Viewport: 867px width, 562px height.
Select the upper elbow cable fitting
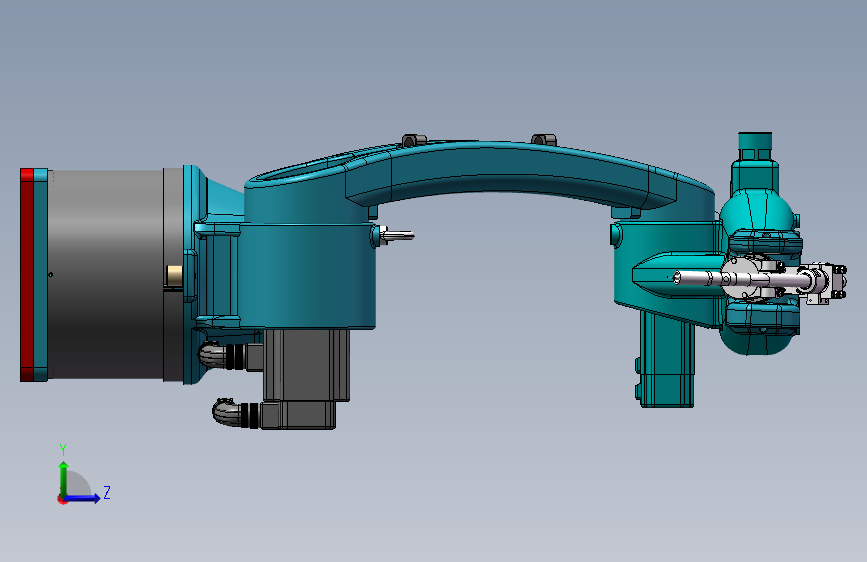[x=221, y=355]
